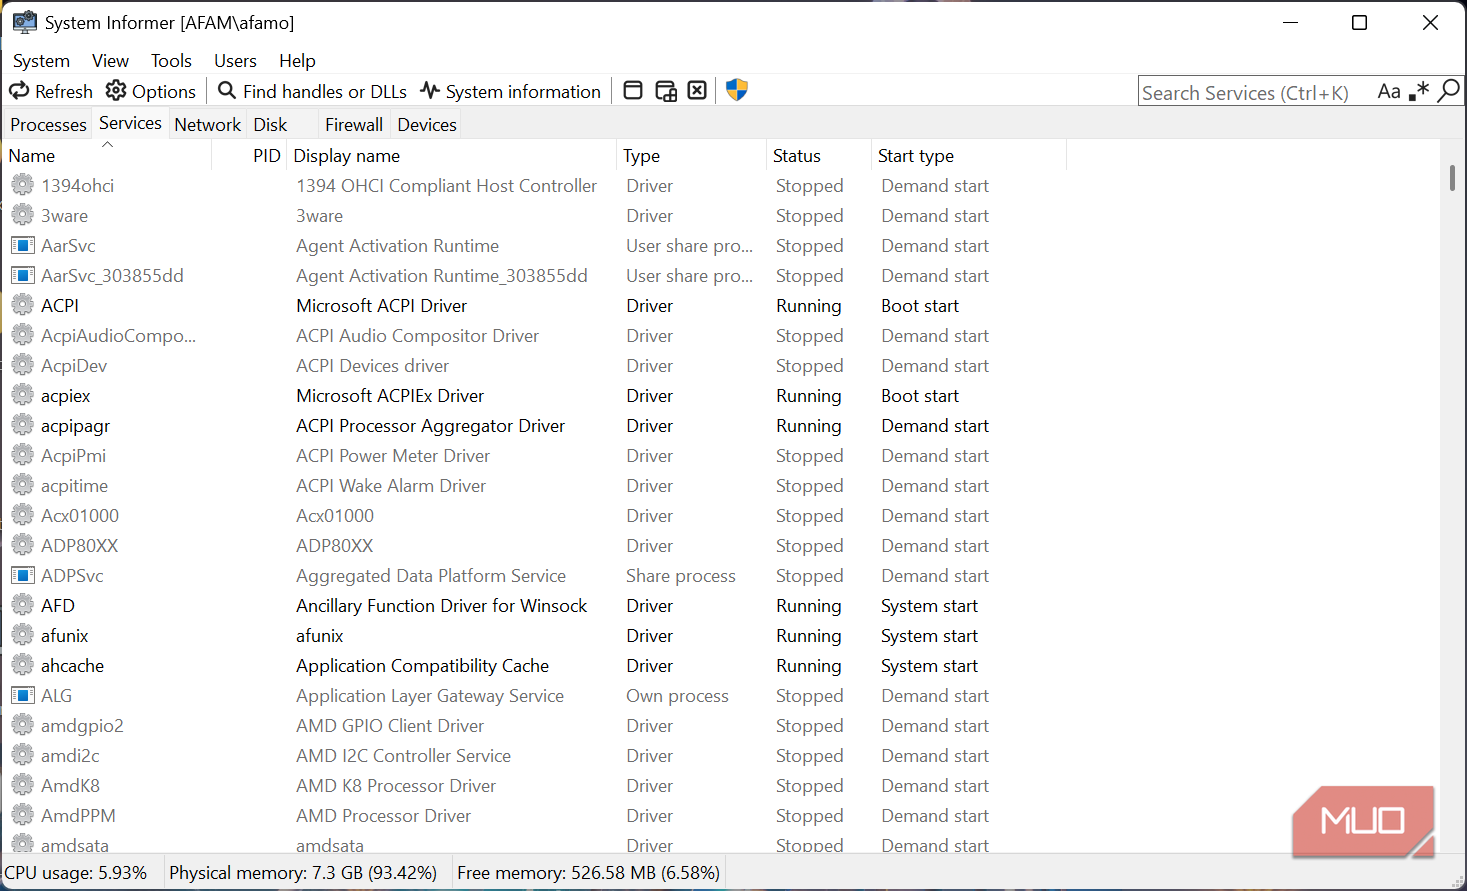Viewport: 1467px width, 891px height.
Task: Switch to the Firewall tab
Action: click(x=354, y=125)
